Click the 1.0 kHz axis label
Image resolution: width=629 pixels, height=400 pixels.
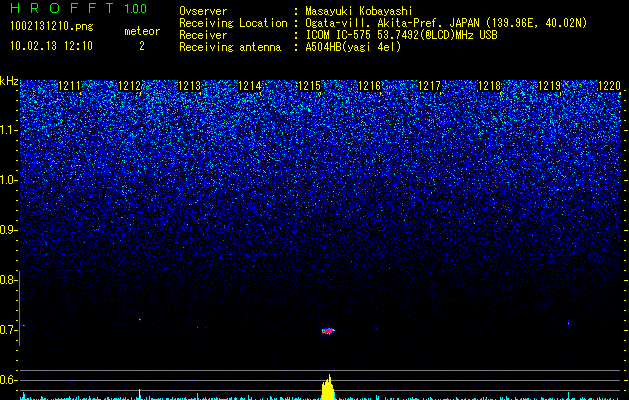(x=9, y=180)
